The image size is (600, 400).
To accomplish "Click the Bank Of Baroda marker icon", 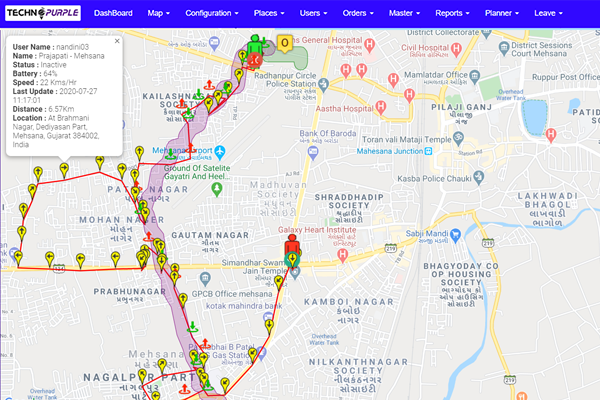I will [313, 153].
